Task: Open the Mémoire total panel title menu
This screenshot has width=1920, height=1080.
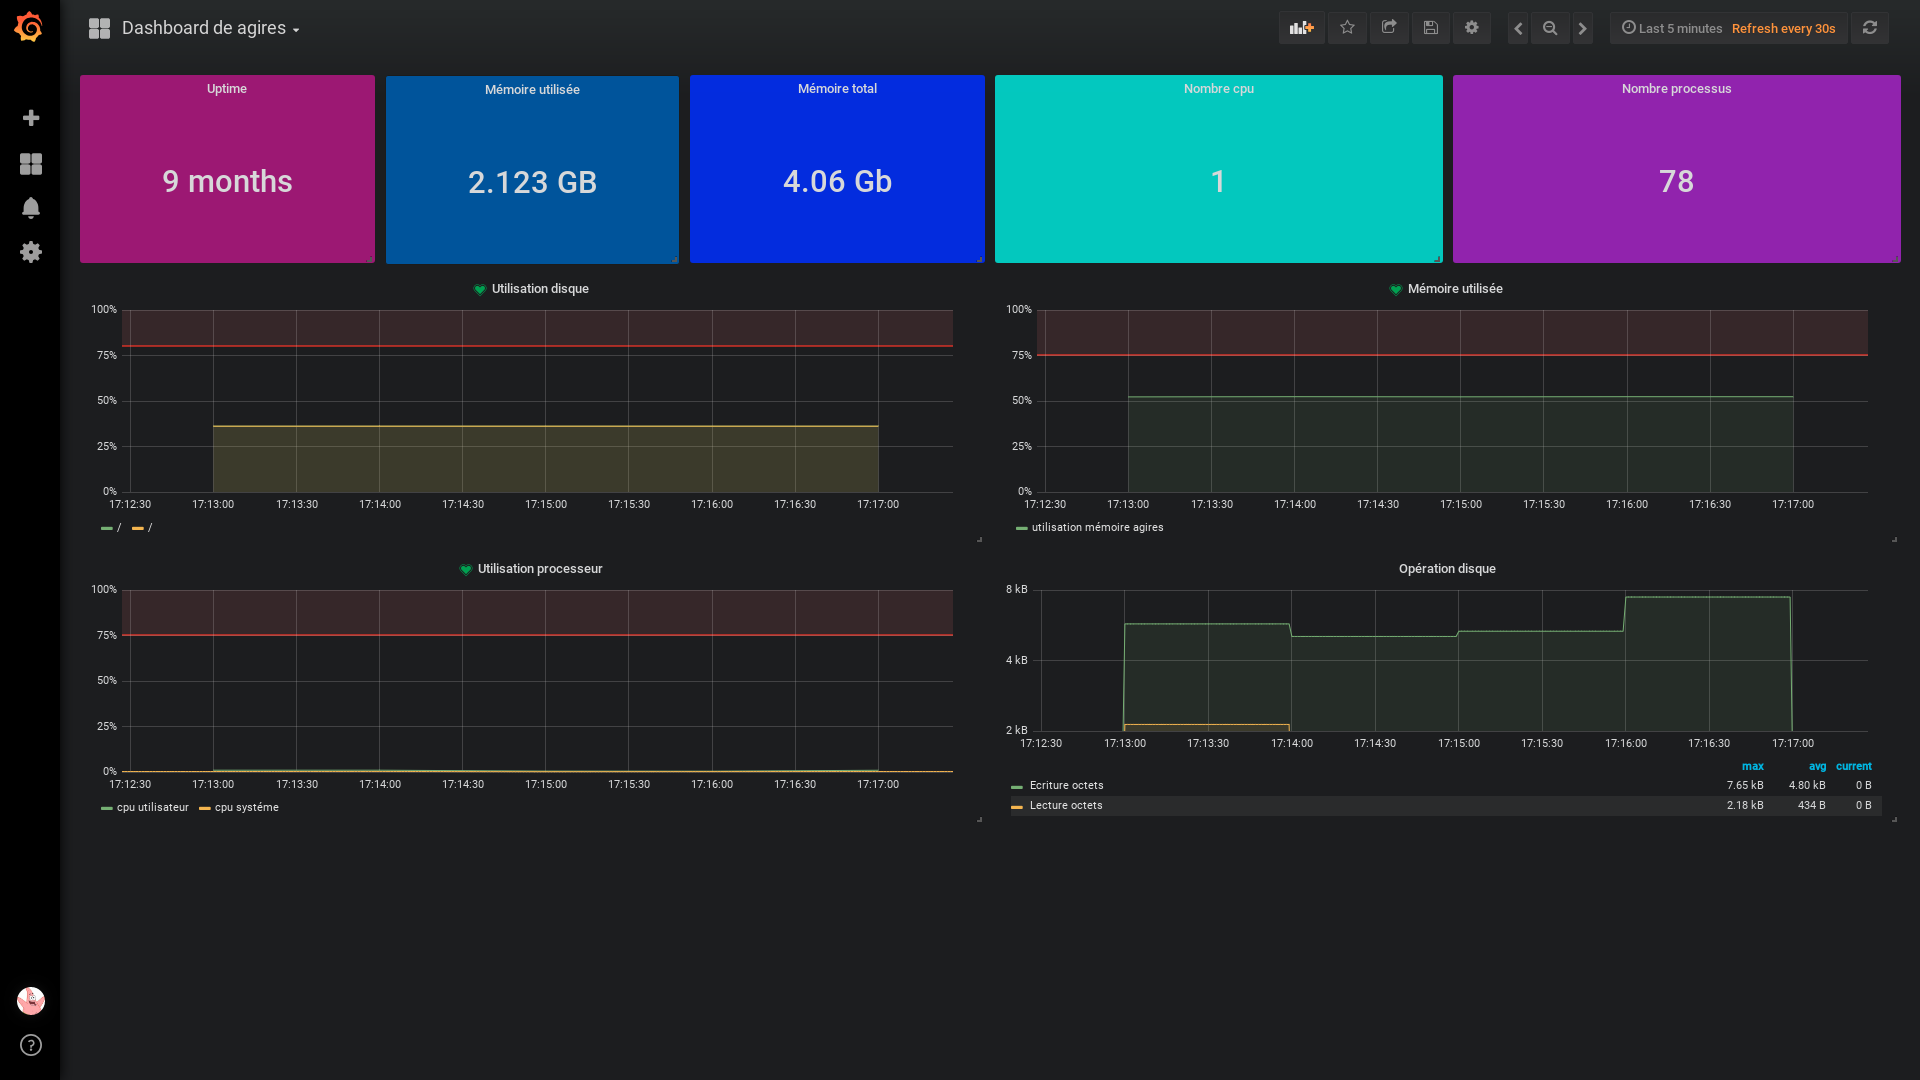Action: 837,88
